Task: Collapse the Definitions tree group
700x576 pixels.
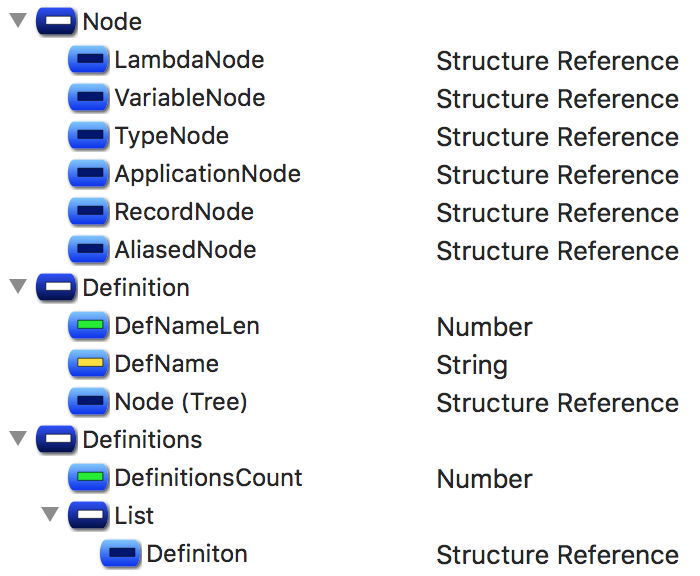Action: (x=16, y=440)
